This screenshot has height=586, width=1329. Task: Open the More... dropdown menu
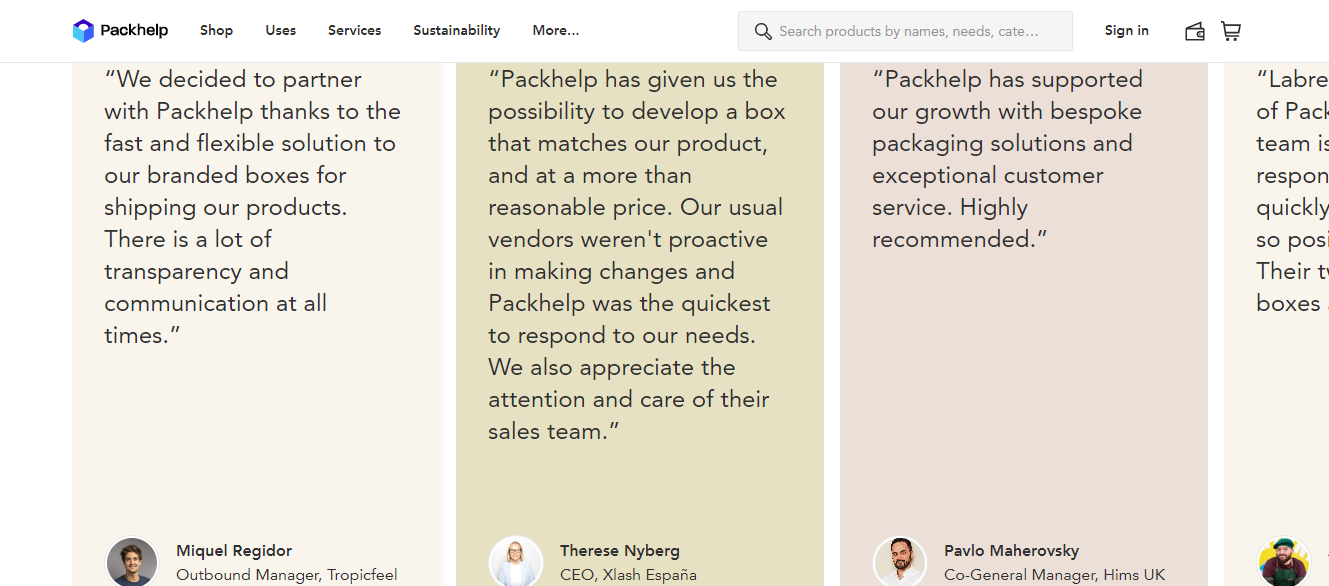point(555,30)
